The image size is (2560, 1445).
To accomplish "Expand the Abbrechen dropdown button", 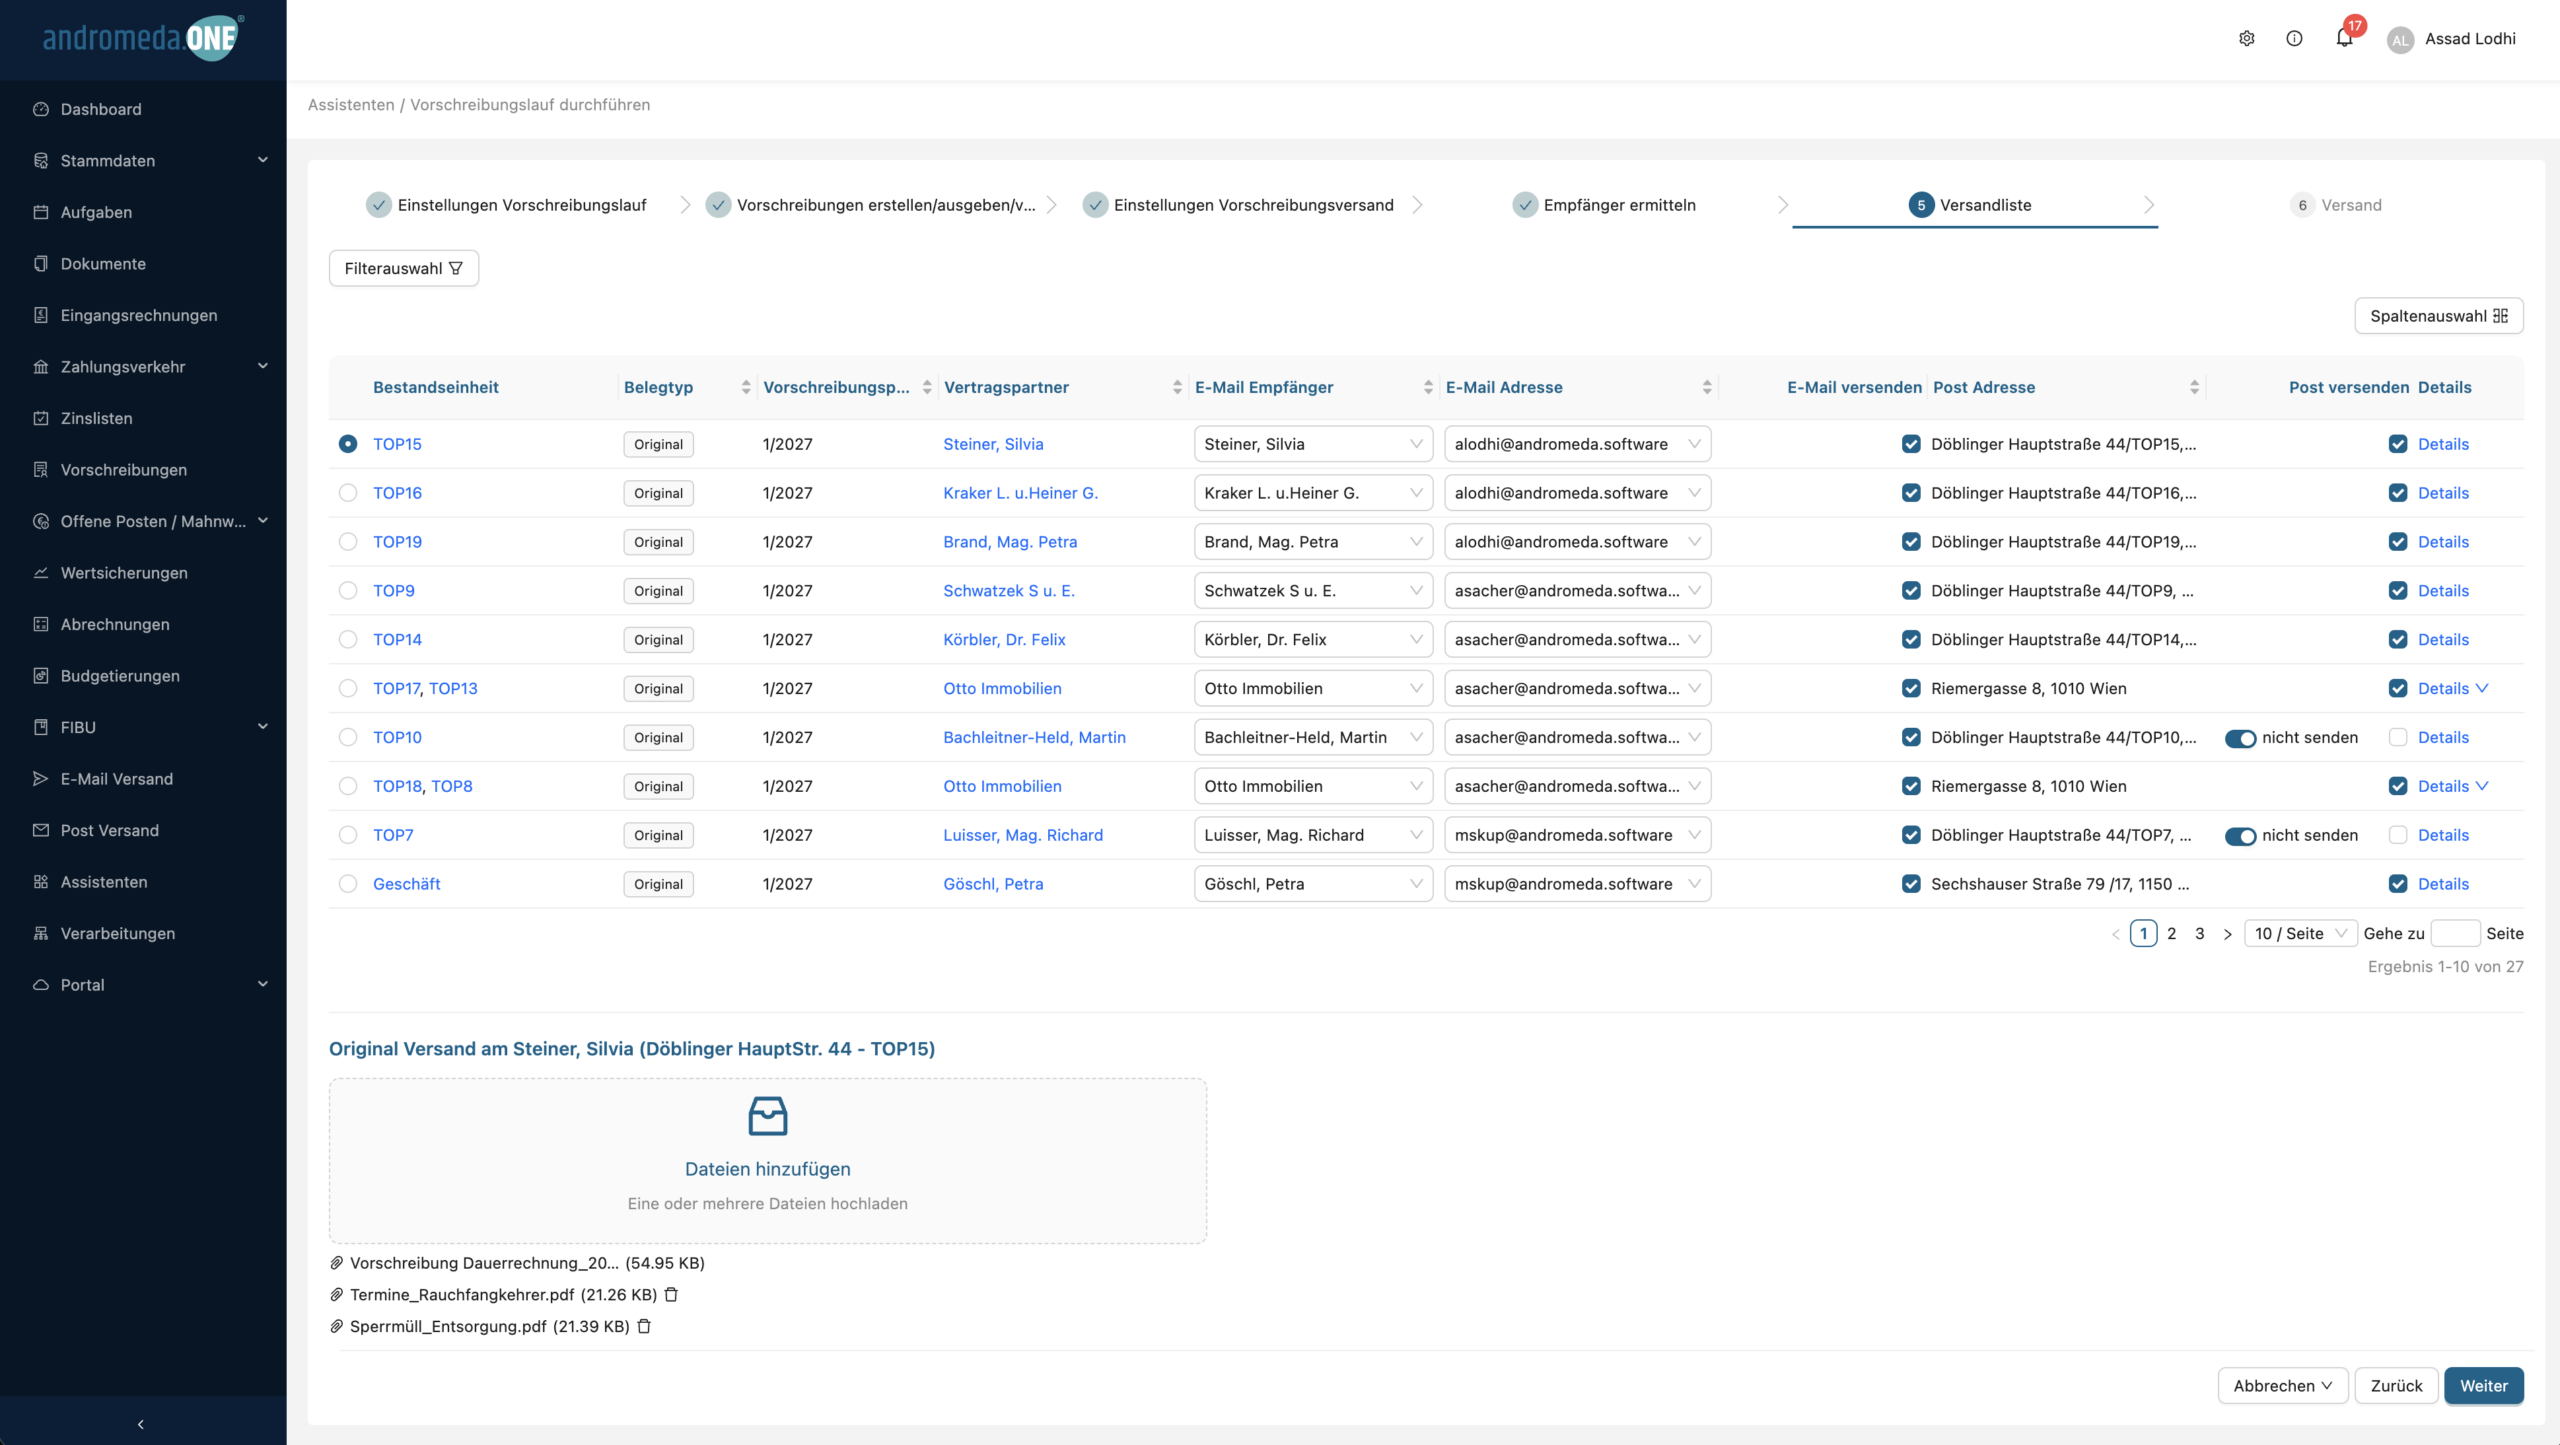I will pyautogui.click(x=2282, y=1385).
